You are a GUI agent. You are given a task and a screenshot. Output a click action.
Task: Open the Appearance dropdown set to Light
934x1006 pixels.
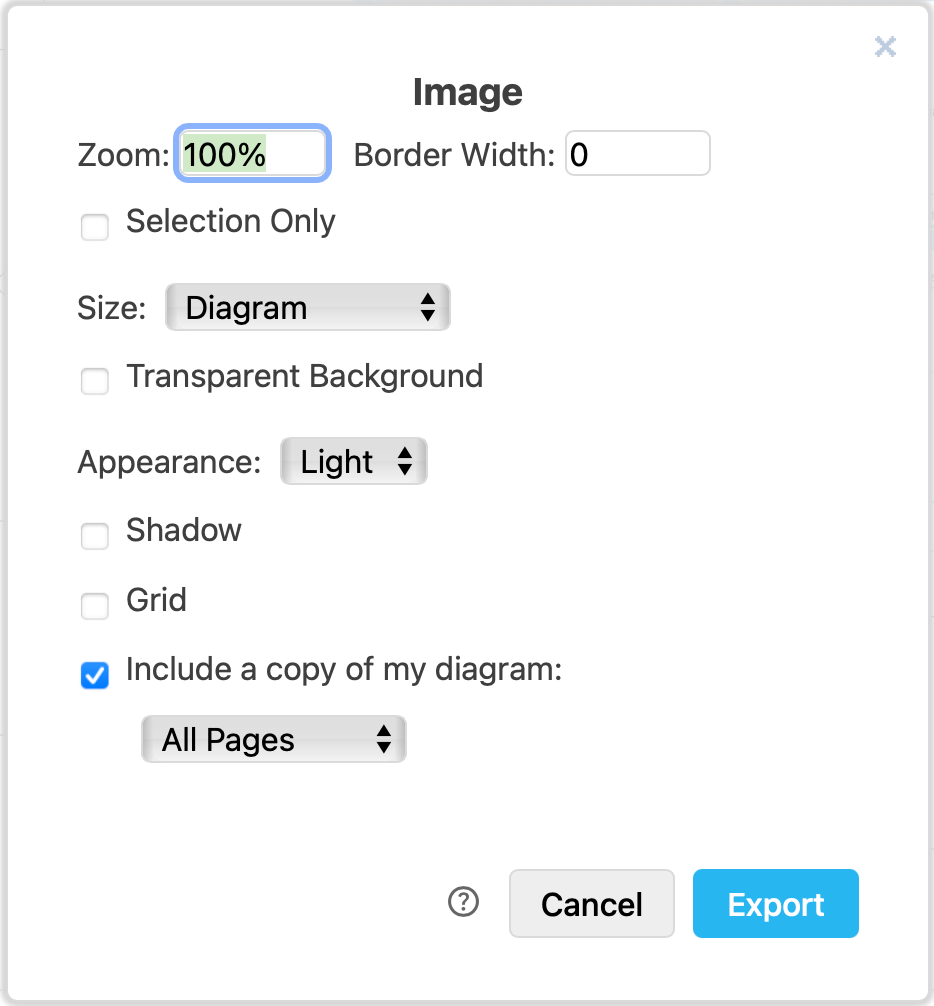coord(353,461)
